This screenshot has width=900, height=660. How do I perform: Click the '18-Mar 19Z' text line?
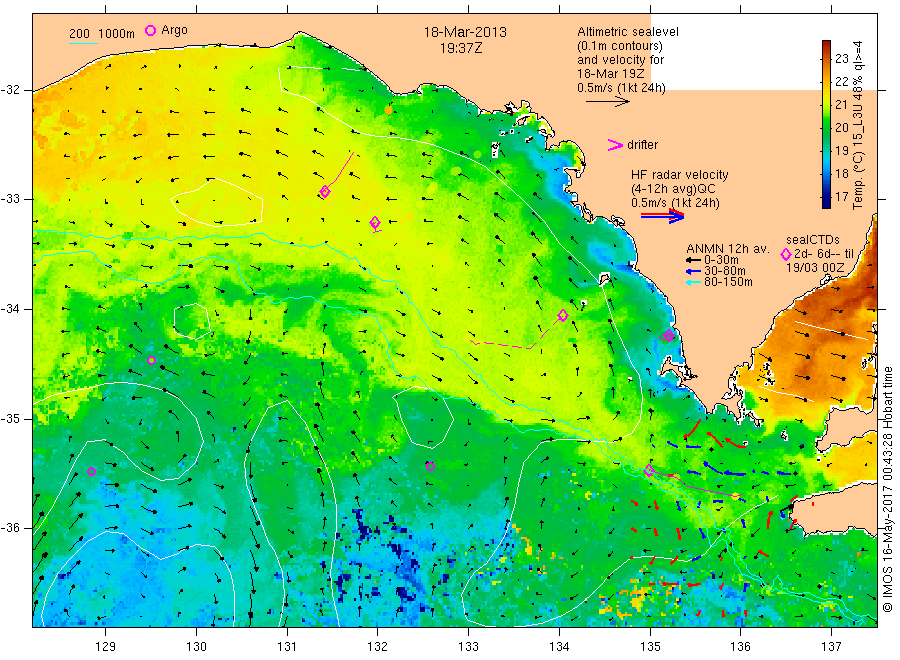(x=611, y=73)
